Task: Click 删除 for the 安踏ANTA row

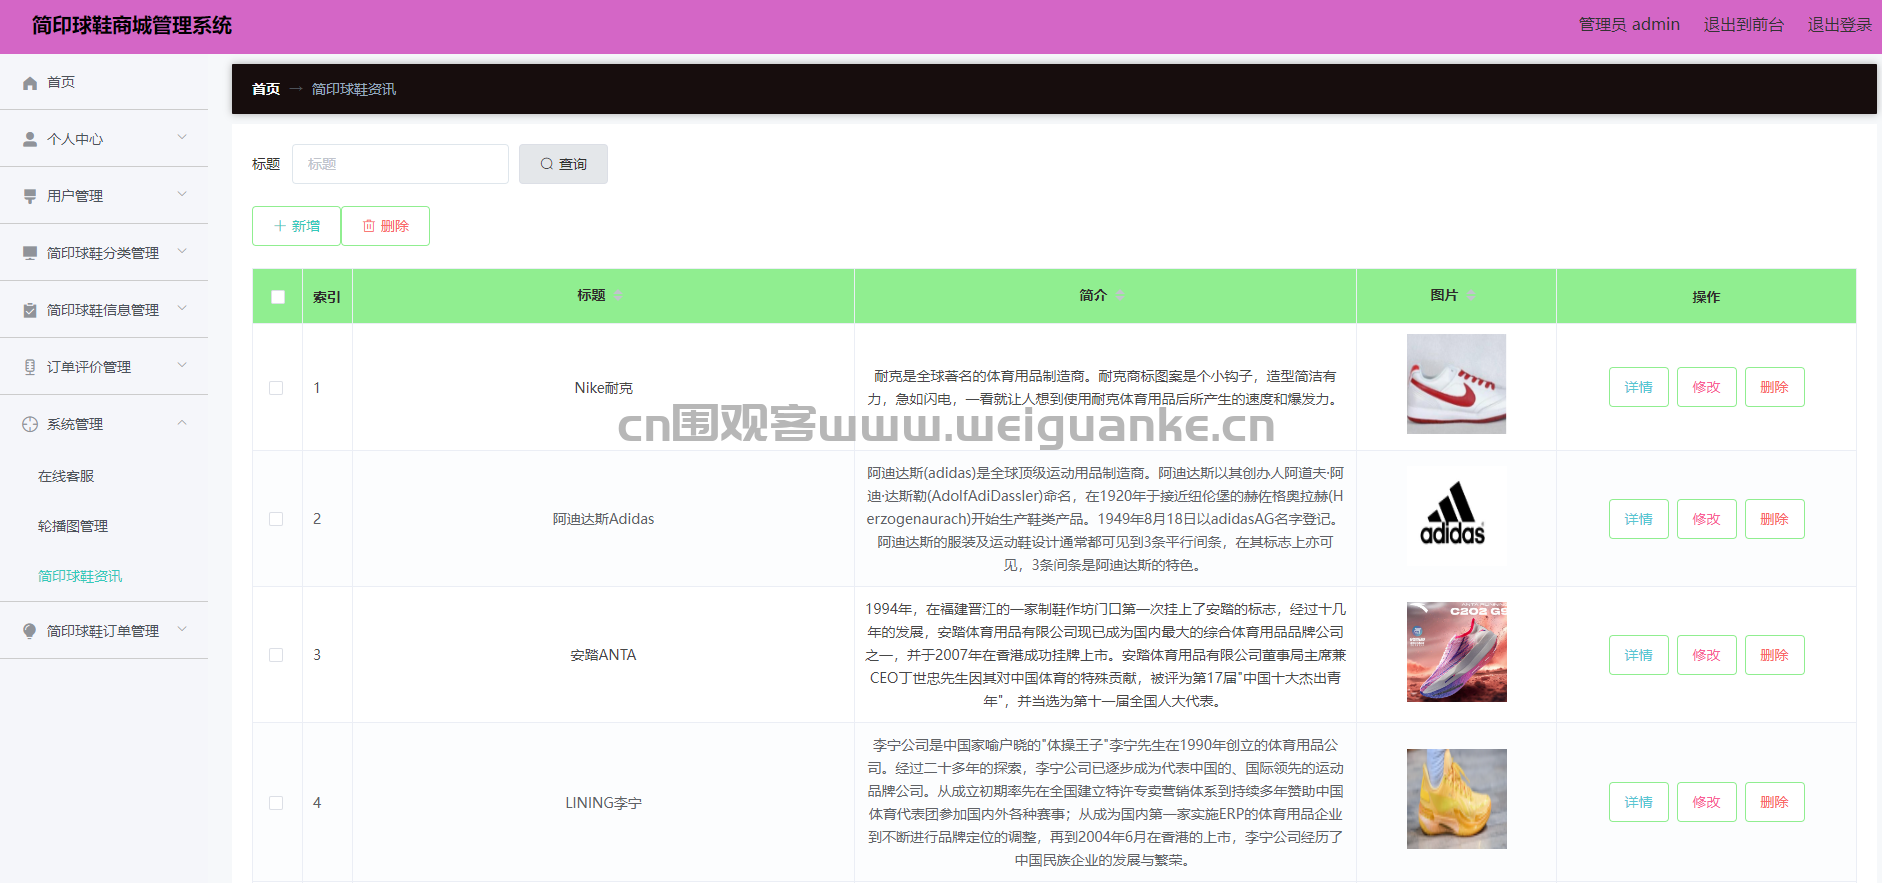Action: point(1775,655)
